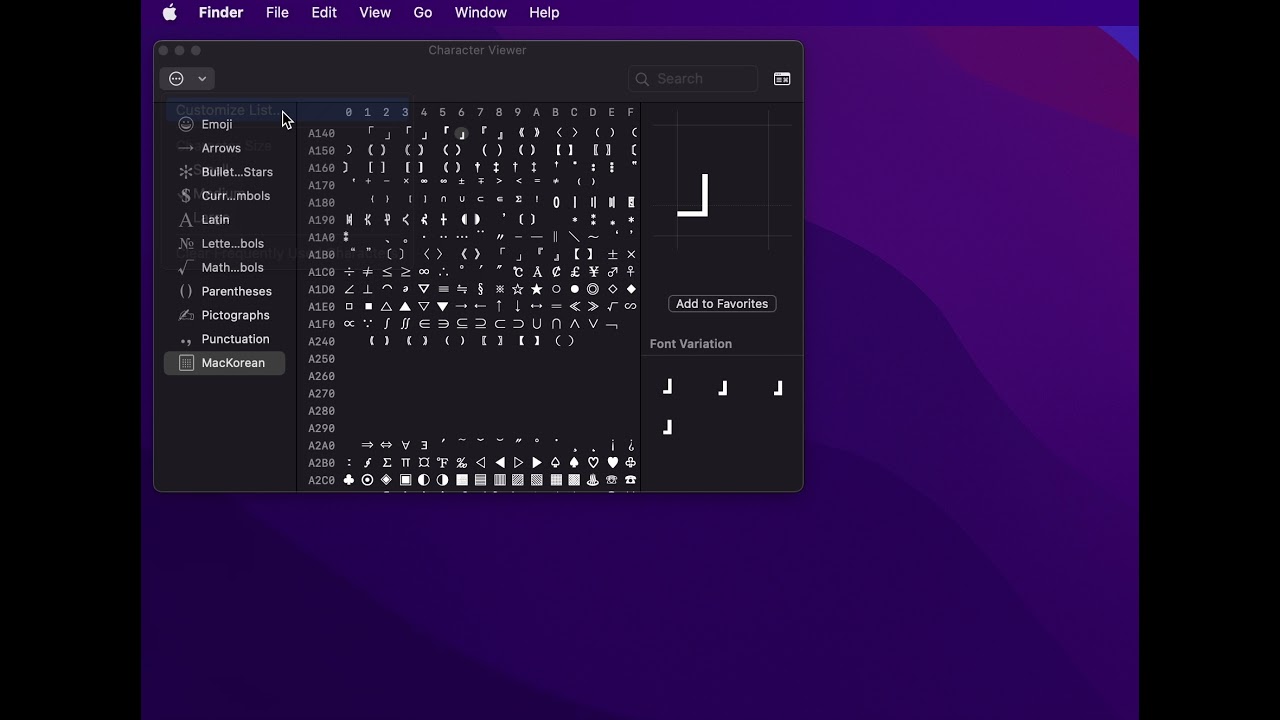This screenshot has height=720, width=1280.
Task: Pick the double right arrow ⇒ in row A2A0
Action: click(x=368, y=445)
